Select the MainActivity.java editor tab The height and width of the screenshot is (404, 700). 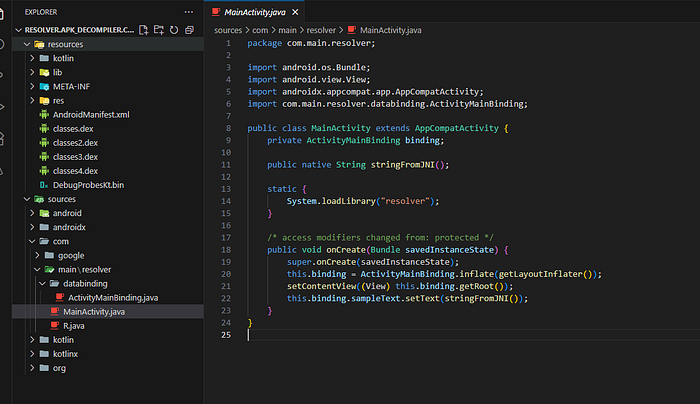pos(254,12)
